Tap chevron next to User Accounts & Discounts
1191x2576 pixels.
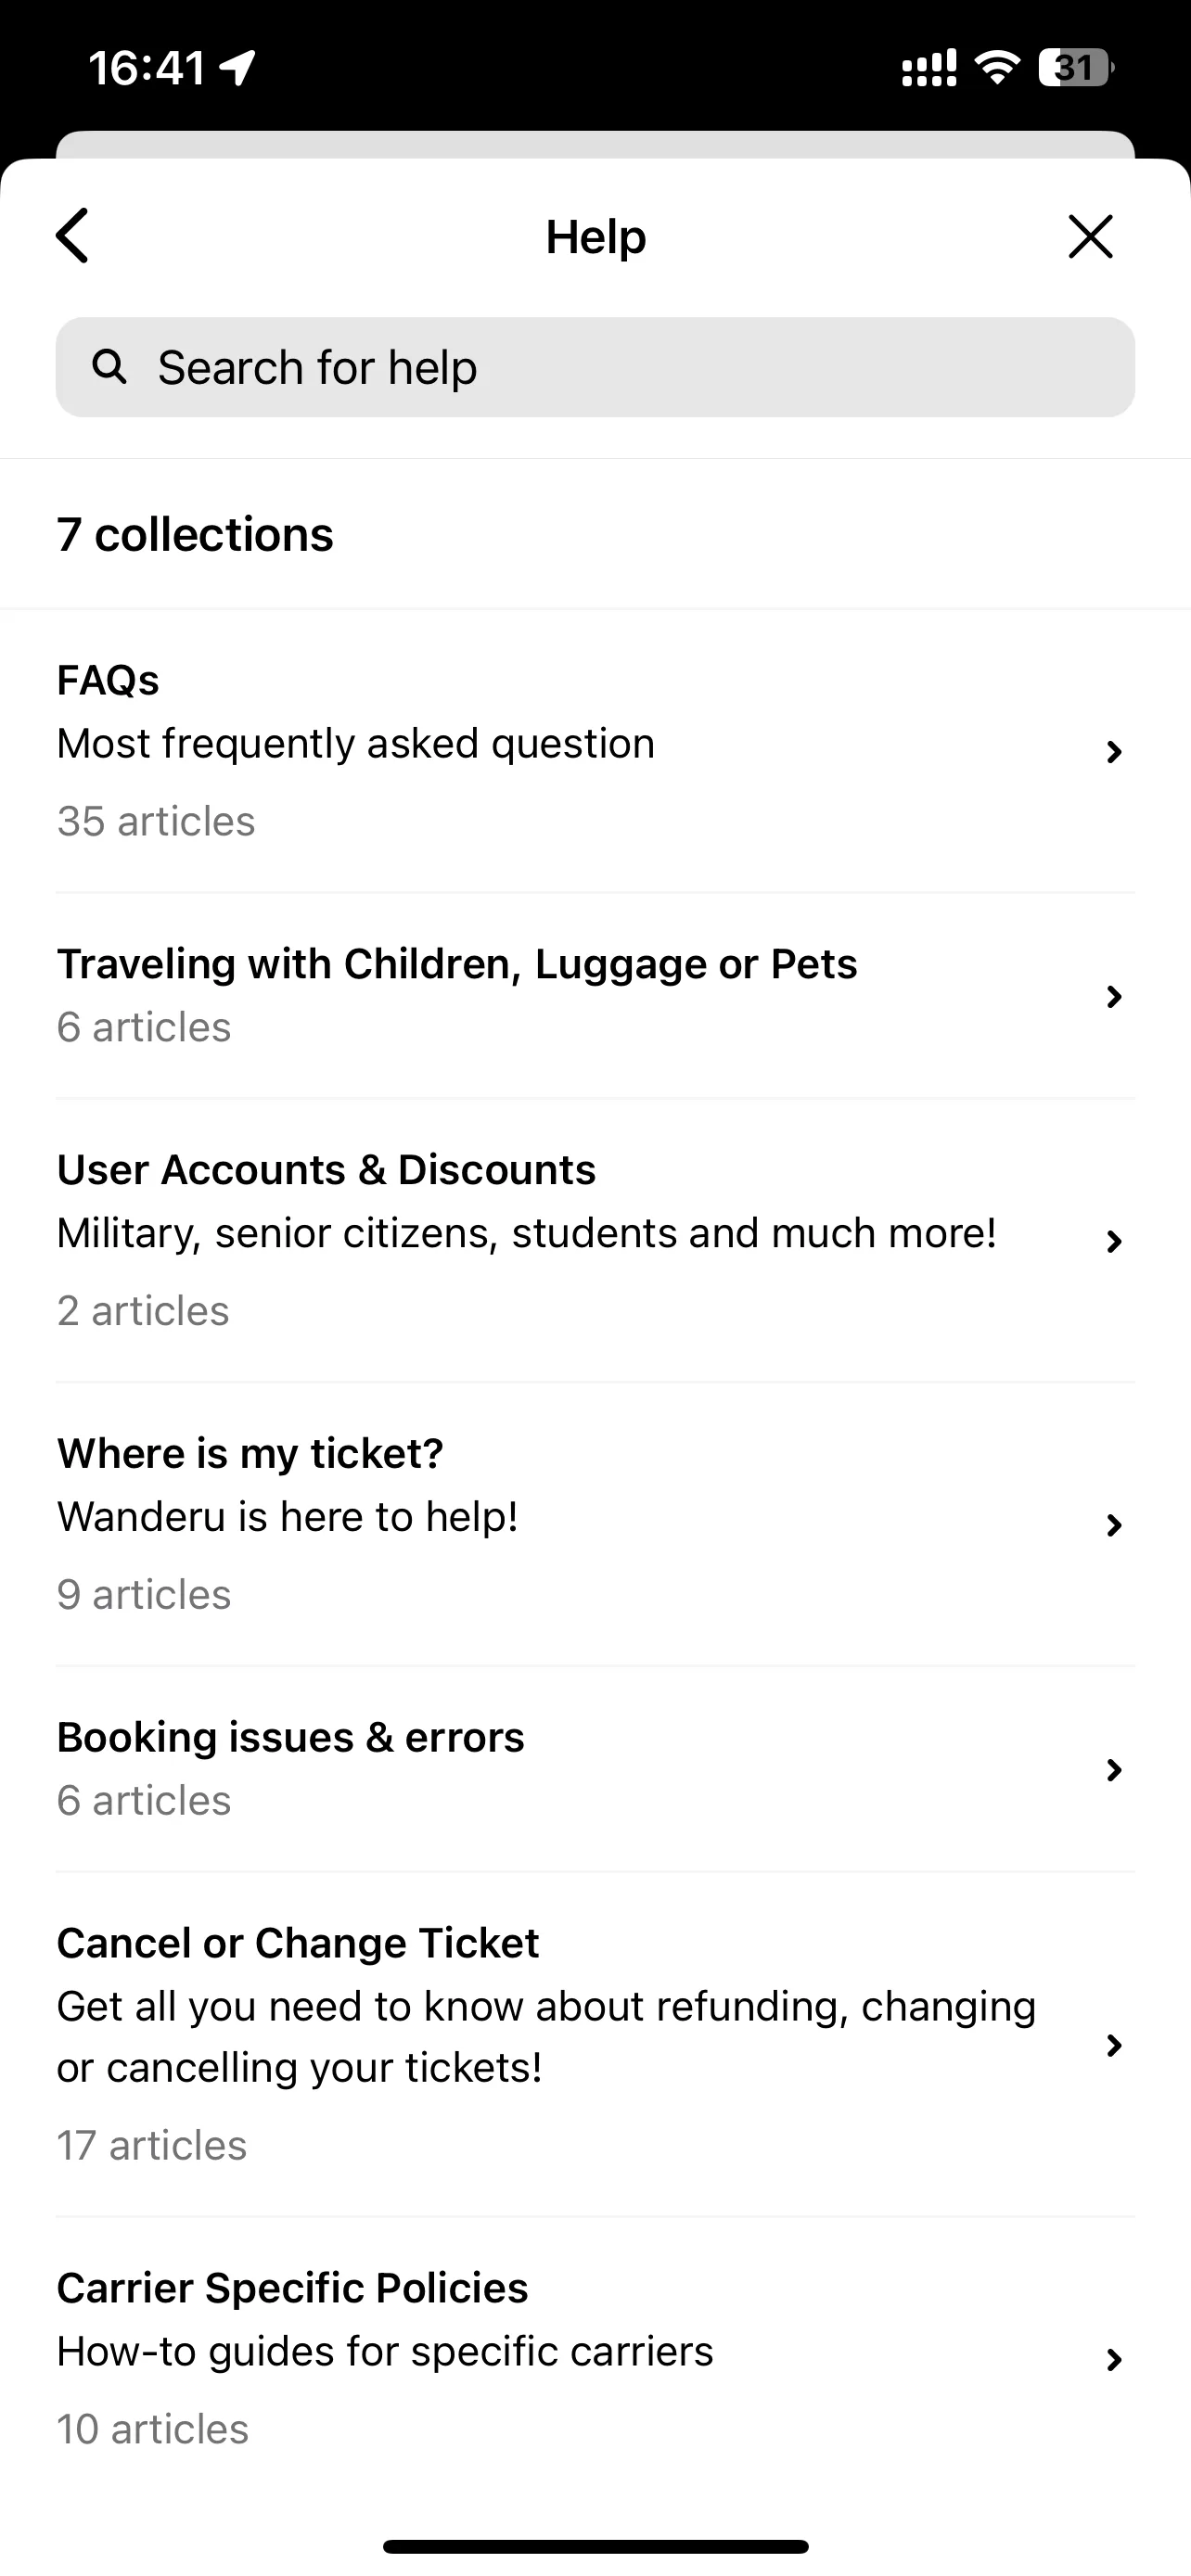click(1113, 1241)
